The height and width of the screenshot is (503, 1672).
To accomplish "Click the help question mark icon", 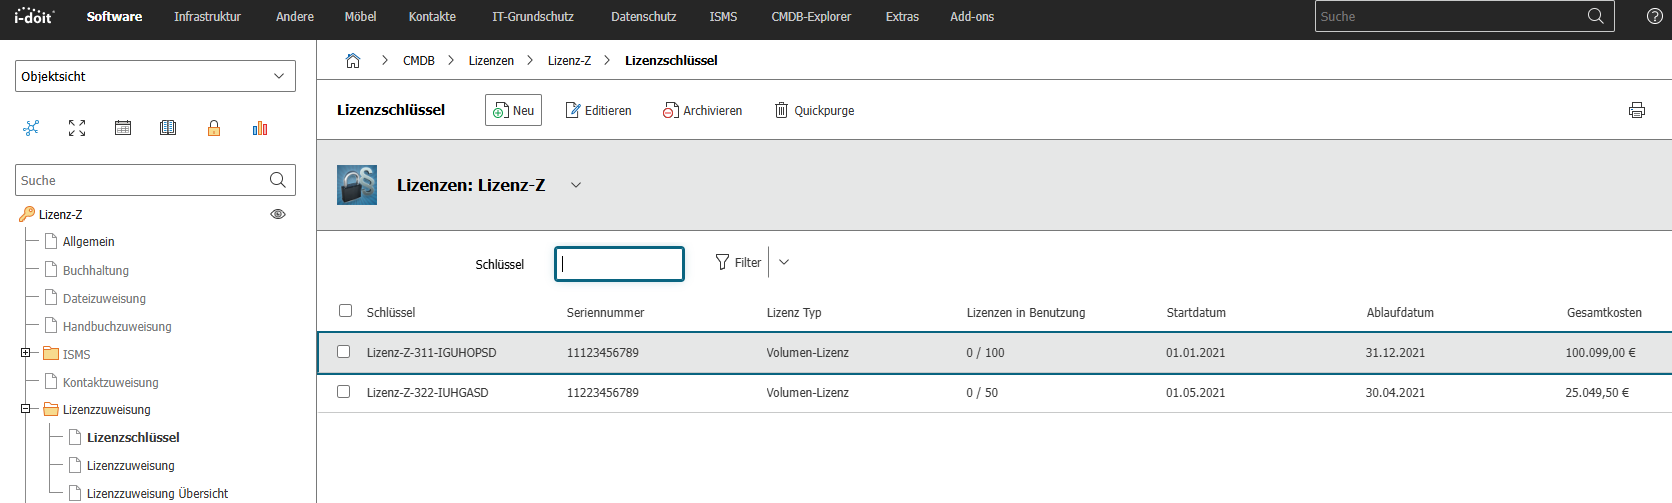I will [x=1655, y=16].
